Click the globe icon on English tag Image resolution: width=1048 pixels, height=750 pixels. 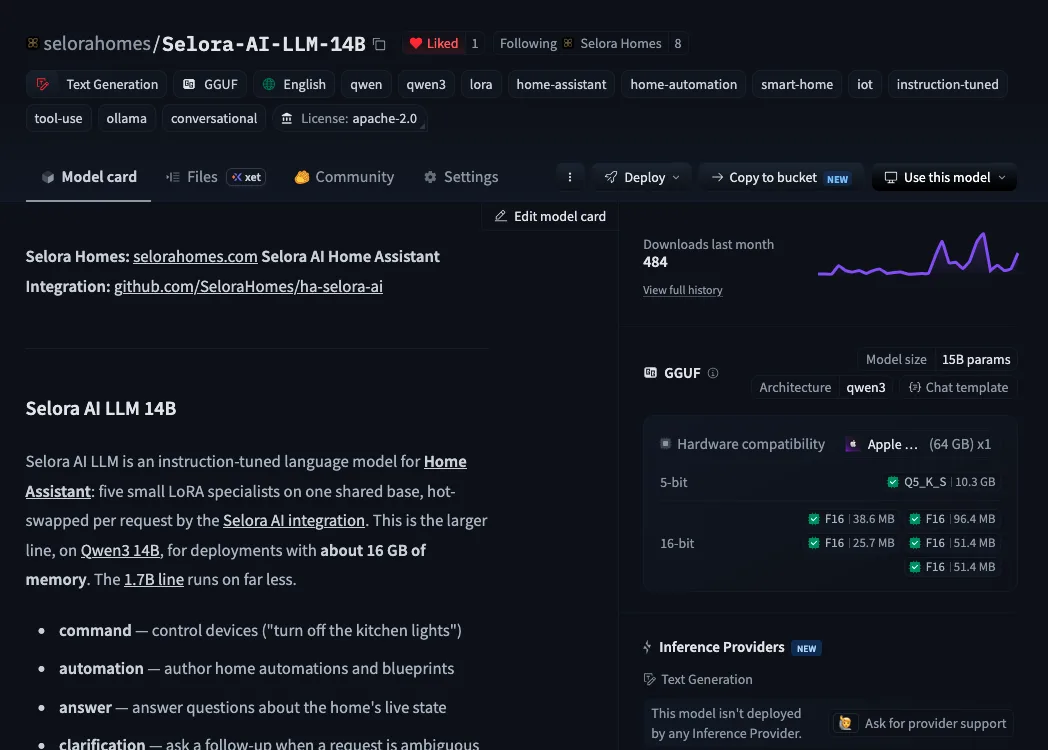point(269,84)
